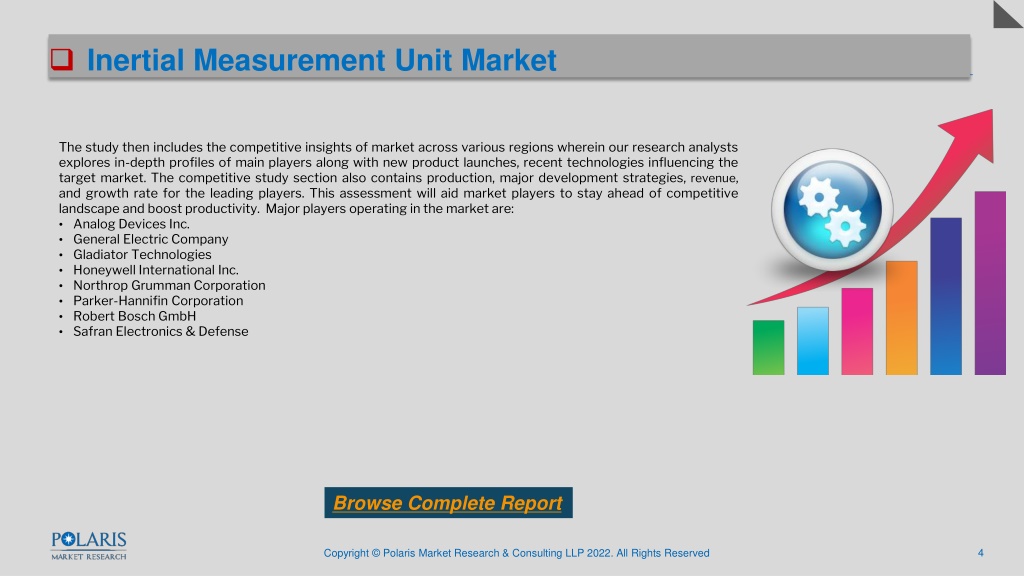
Task: Click the dark blue bar in the chart
Action: point(946,296)
